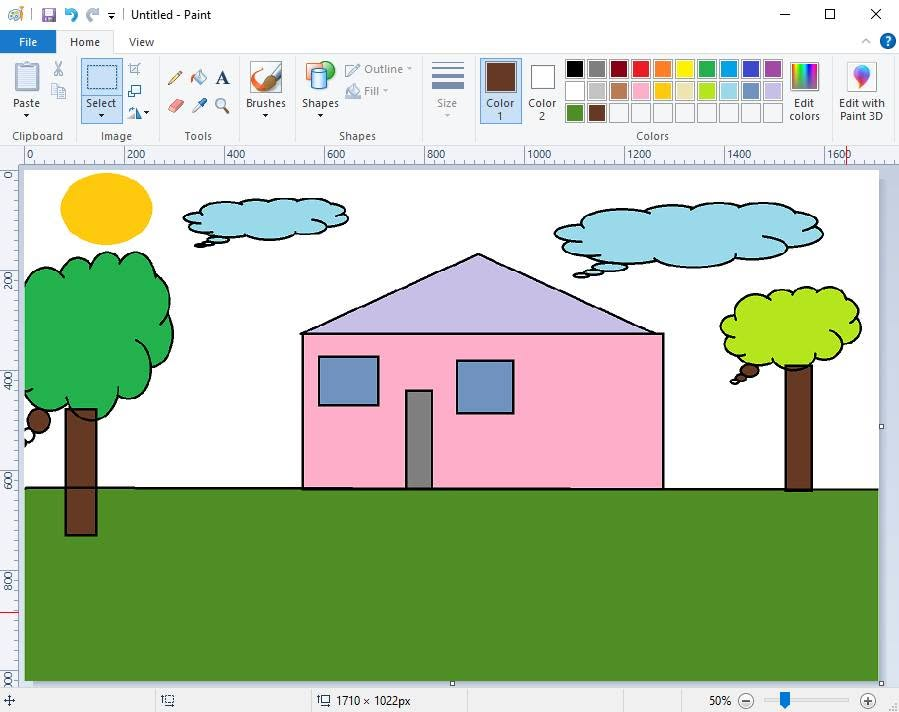Click the Paste clipboard icon
This screenshot has height=712, width=899.
(26, 77)
